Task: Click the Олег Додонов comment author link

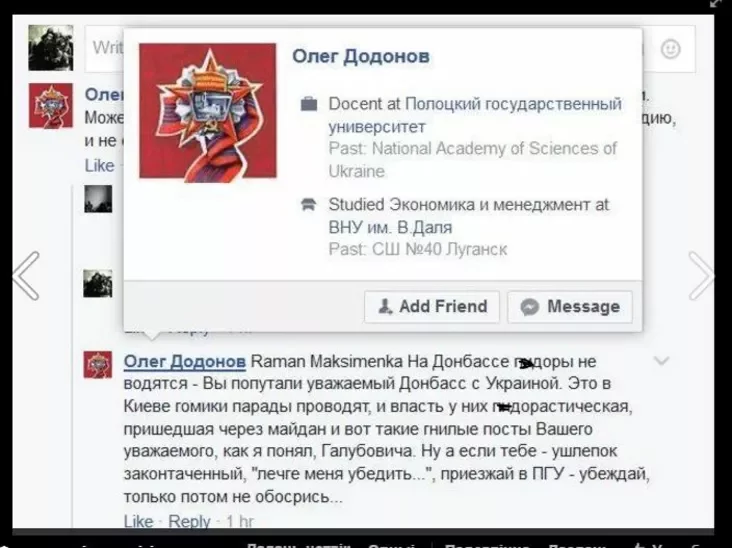Action: click(185, 362)
